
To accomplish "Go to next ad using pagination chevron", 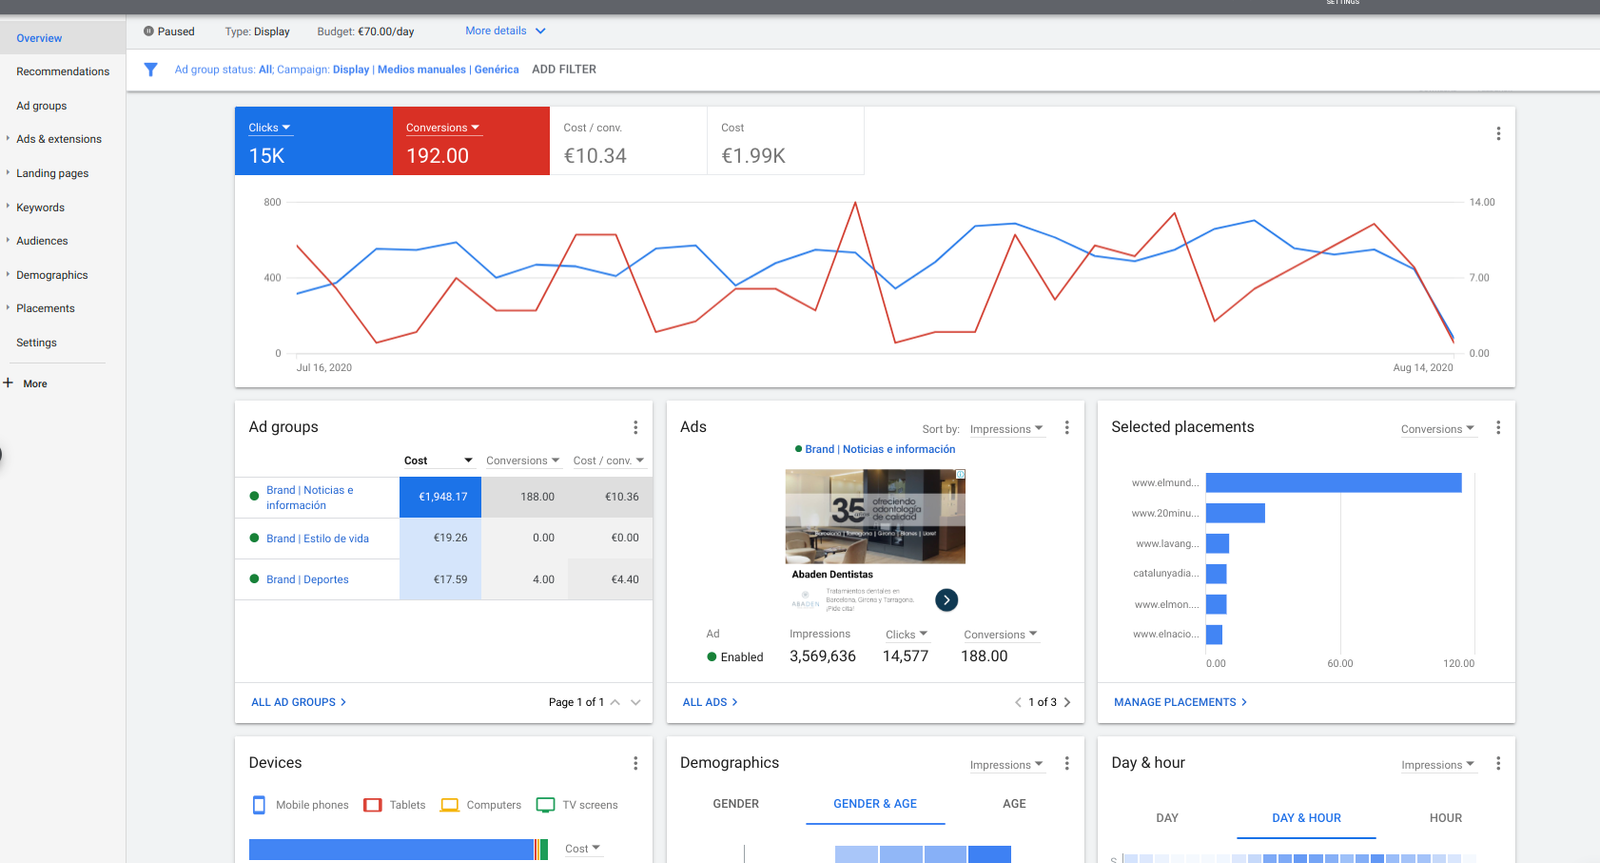I will (1067, 702).
